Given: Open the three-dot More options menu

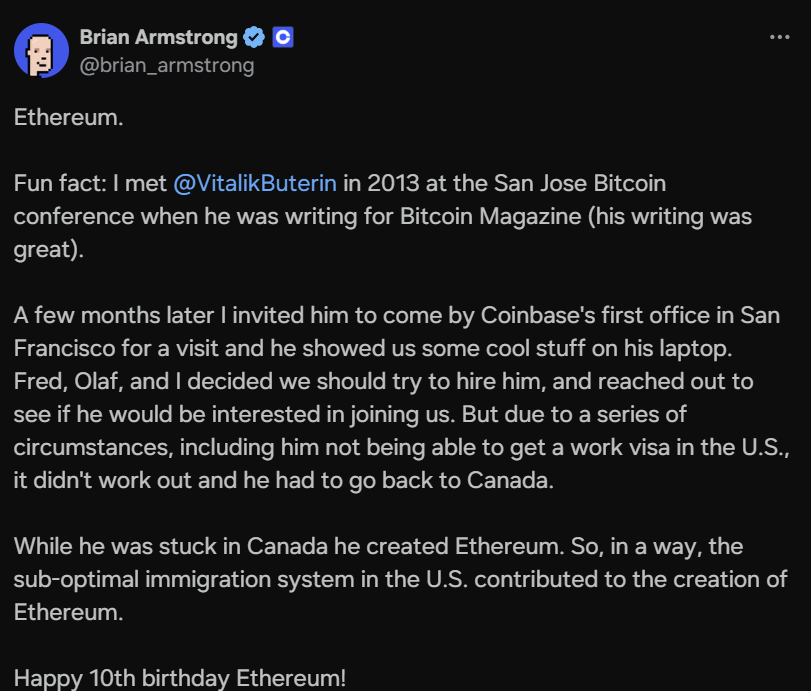Looking at the screenshot, I should point(779,38).
